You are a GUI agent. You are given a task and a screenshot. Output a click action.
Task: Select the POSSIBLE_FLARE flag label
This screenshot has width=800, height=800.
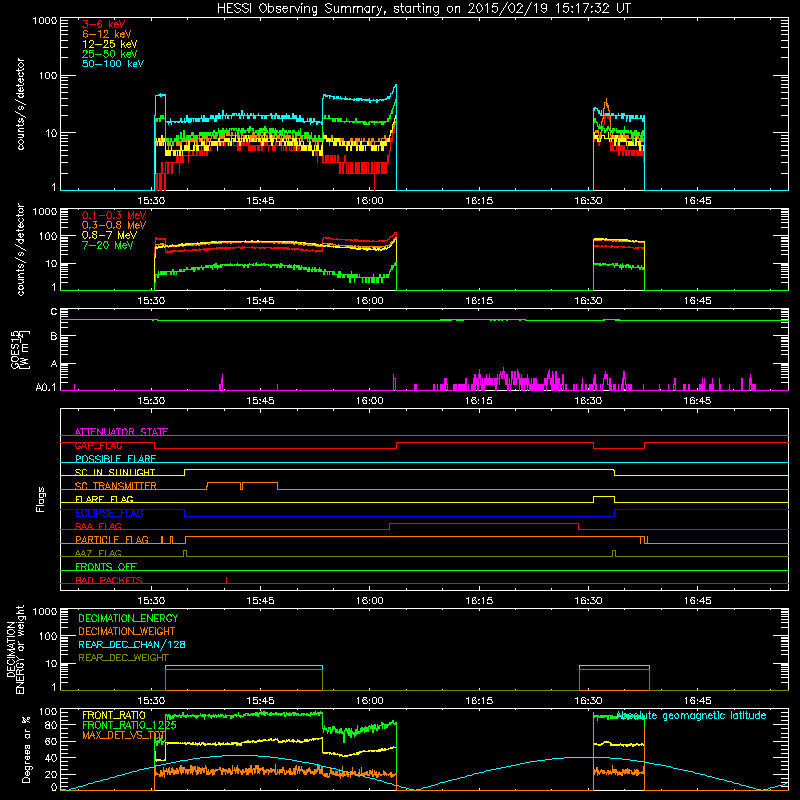(x=115, y=459)
